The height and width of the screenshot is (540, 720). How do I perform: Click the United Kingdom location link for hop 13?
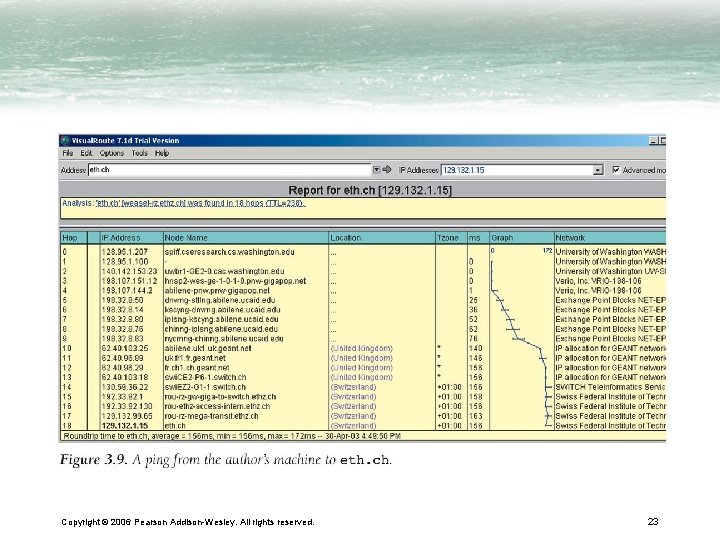point(361,377)
